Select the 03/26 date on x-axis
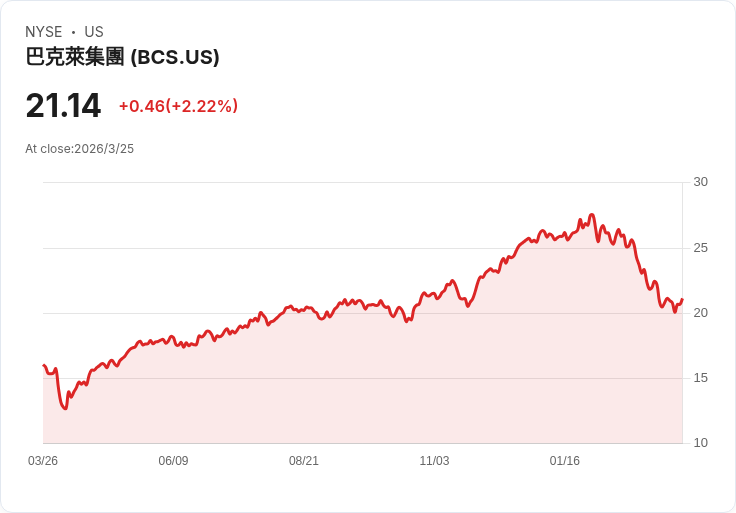736x513 pixels. click(43, 461)
